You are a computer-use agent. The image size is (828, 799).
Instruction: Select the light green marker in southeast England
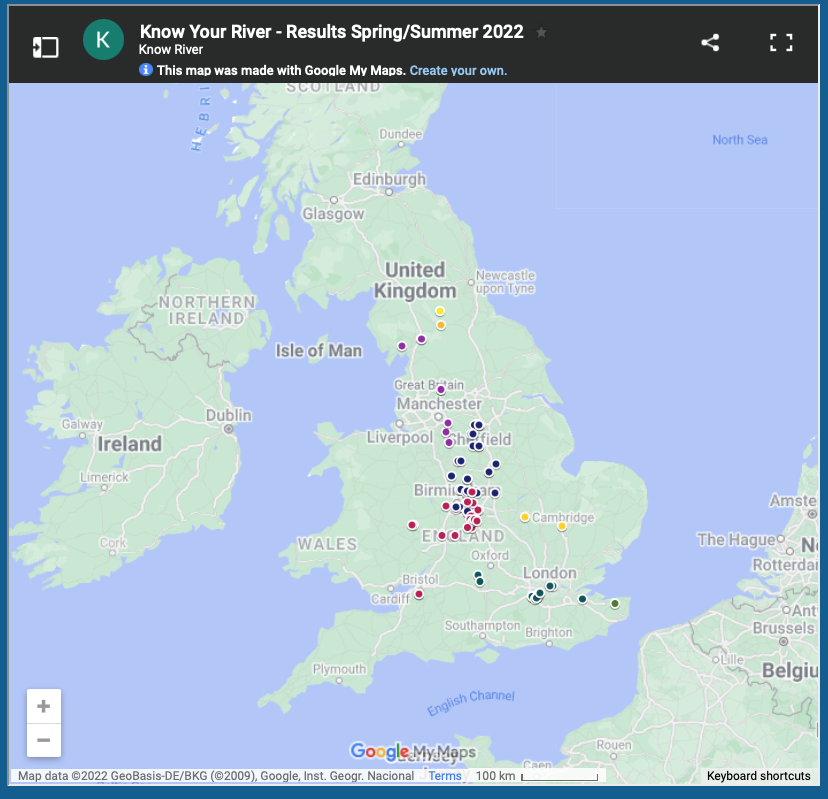pos(615,603)
